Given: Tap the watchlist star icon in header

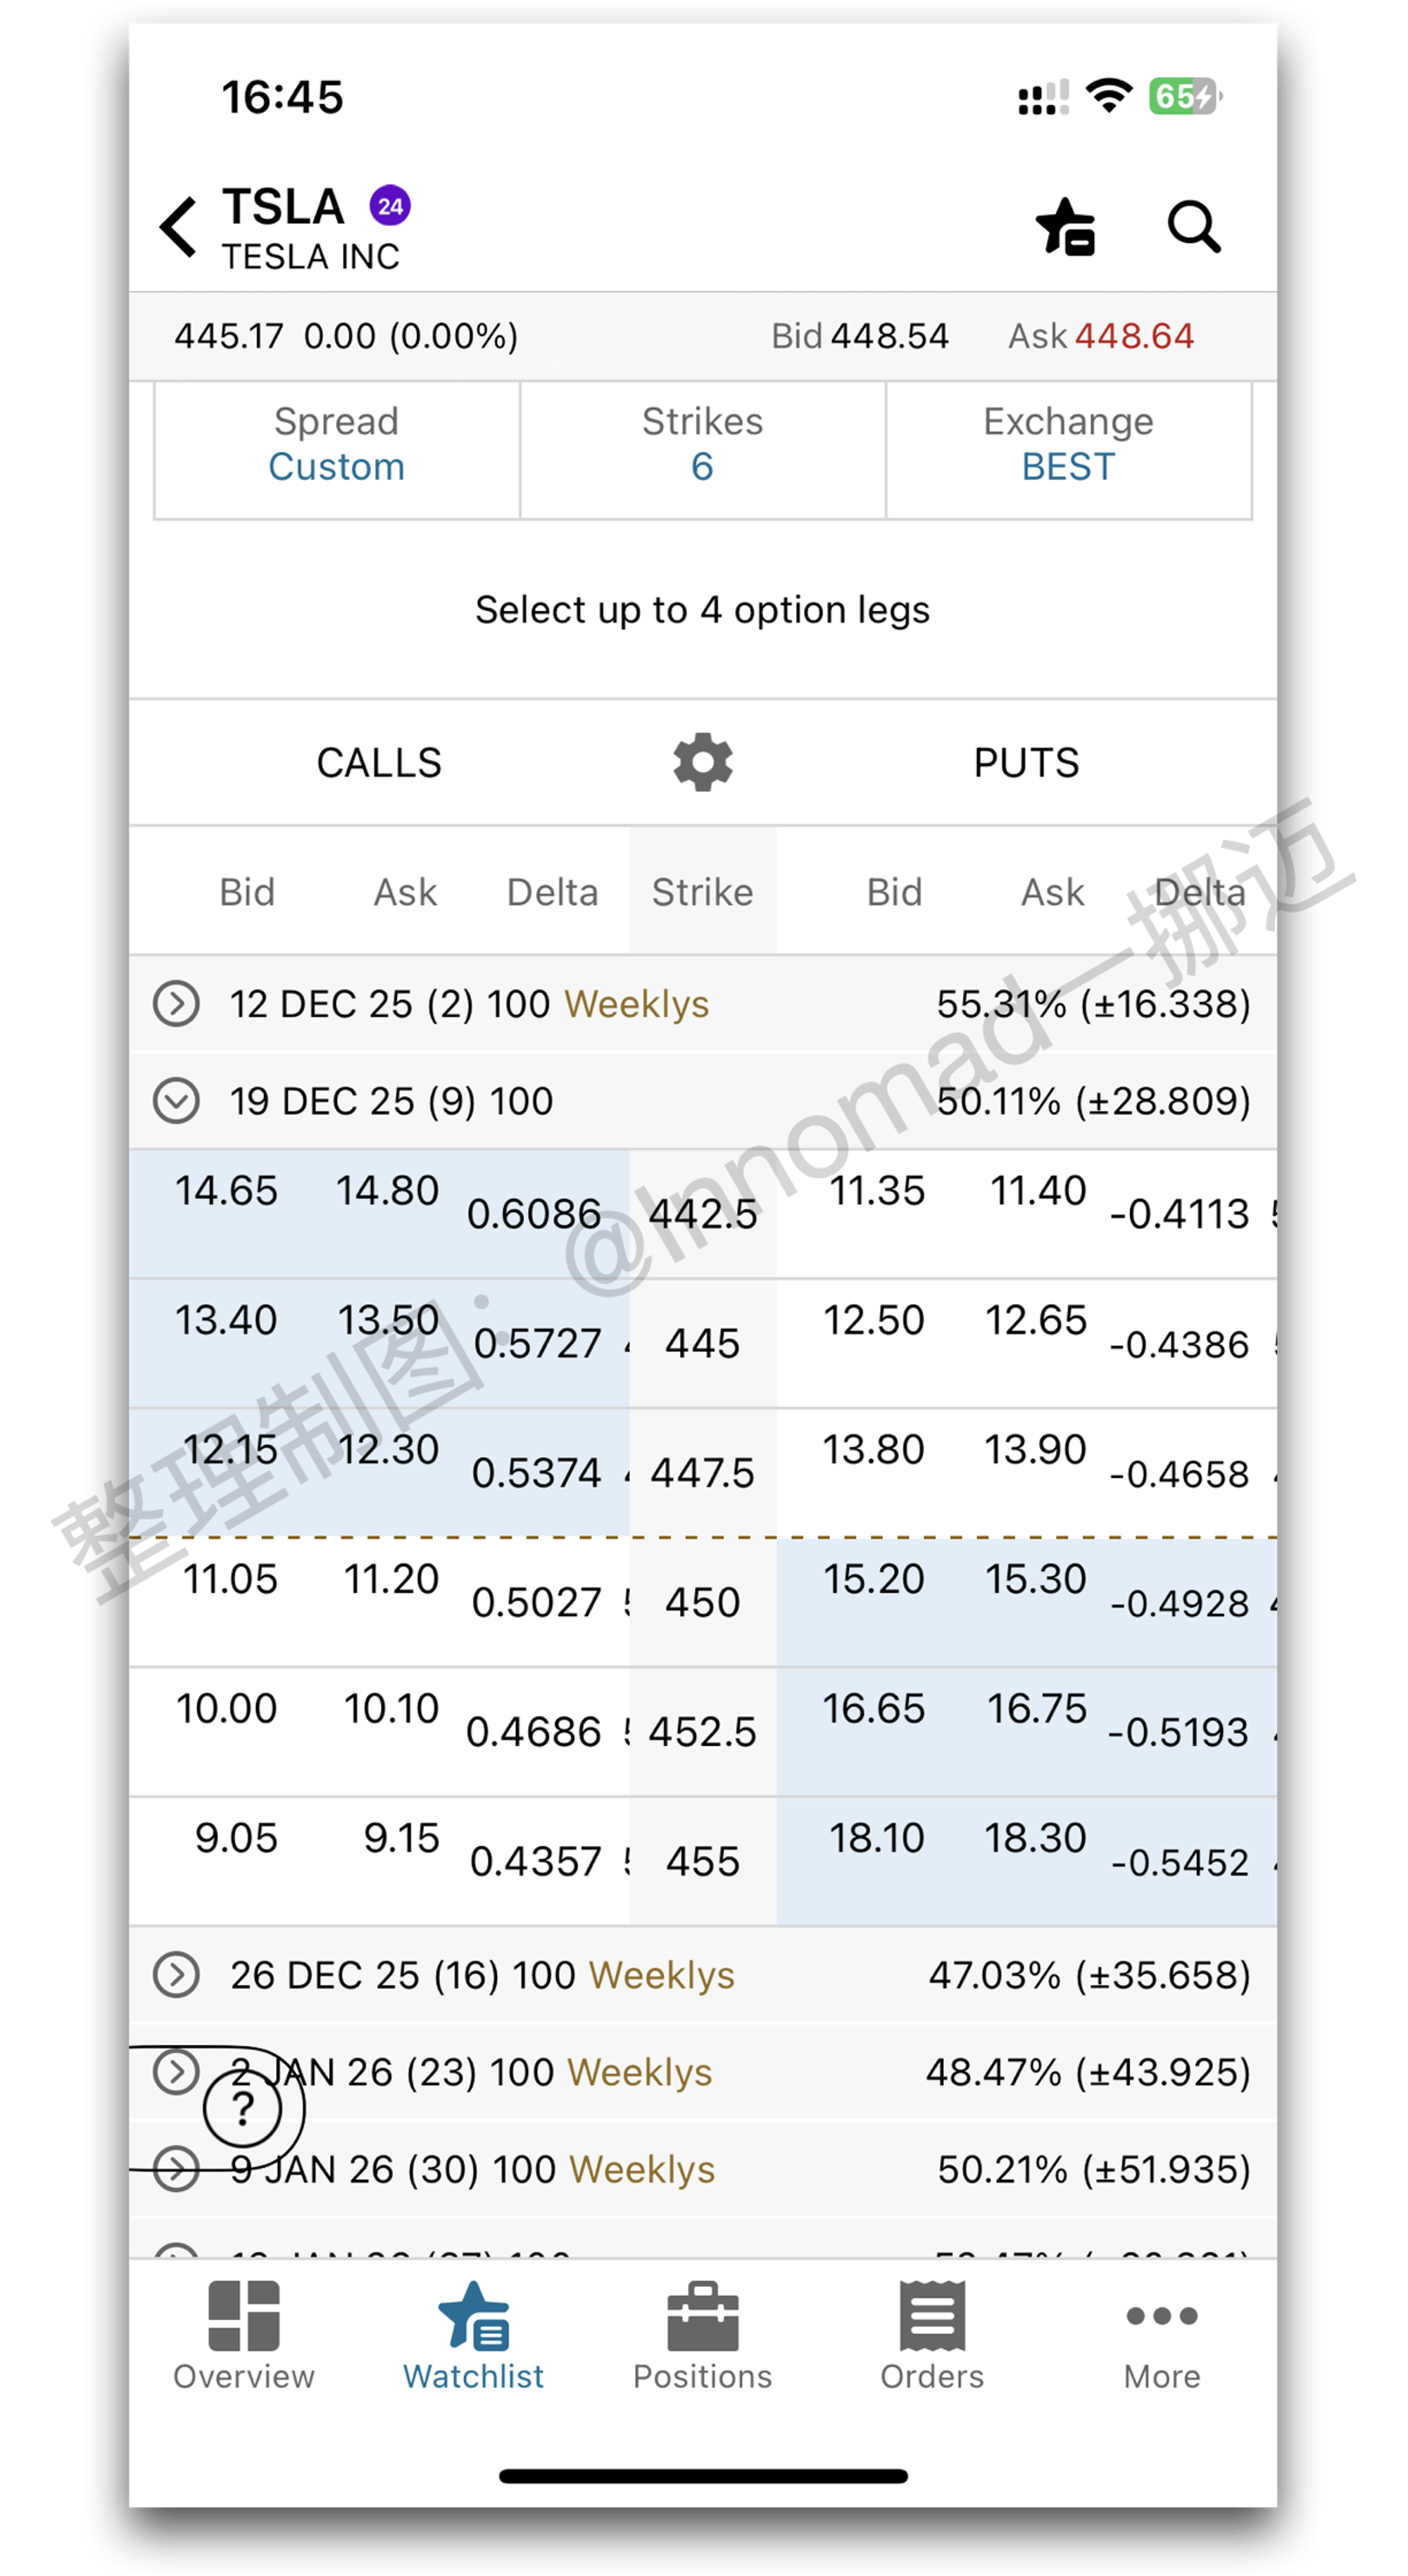Looking at the screenshot, I should tap(1066, 227).
